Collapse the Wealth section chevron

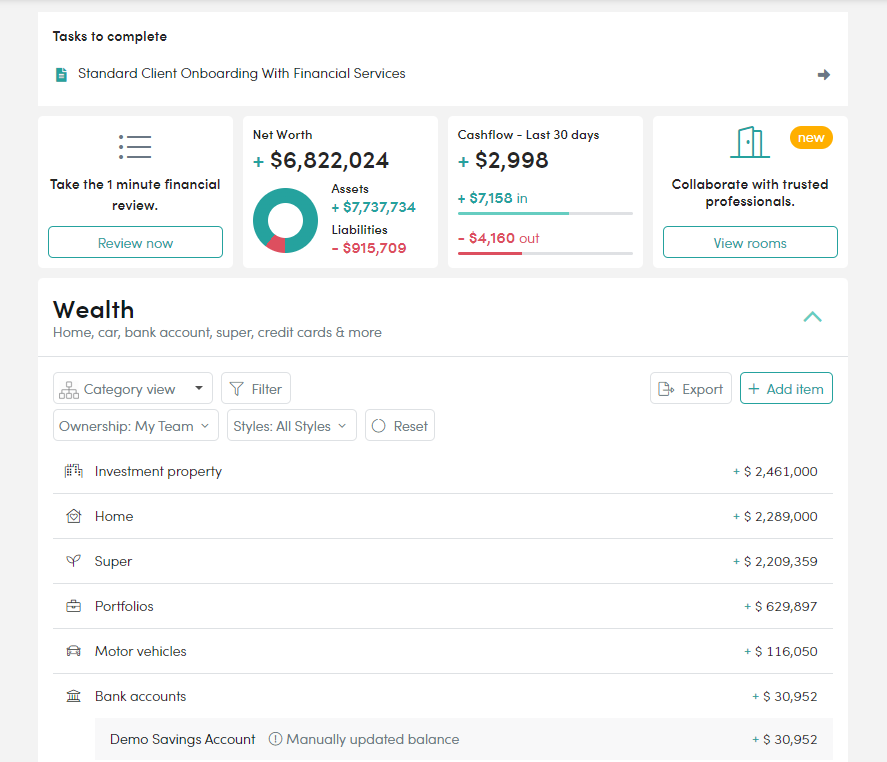point(812,317)
